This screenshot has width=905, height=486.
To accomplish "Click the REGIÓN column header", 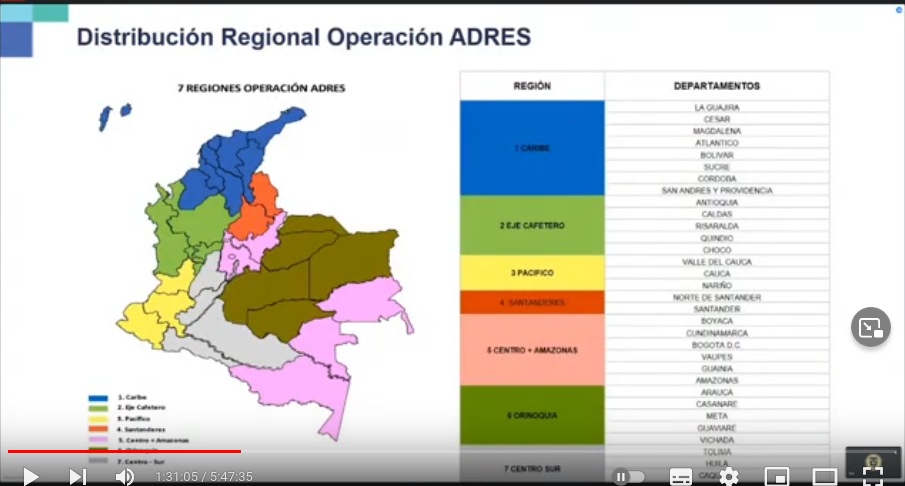I will point(532,86).
